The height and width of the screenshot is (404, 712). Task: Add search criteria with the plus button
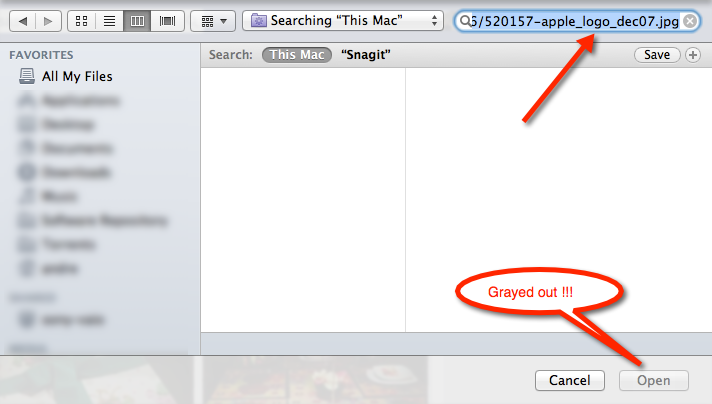693,55
